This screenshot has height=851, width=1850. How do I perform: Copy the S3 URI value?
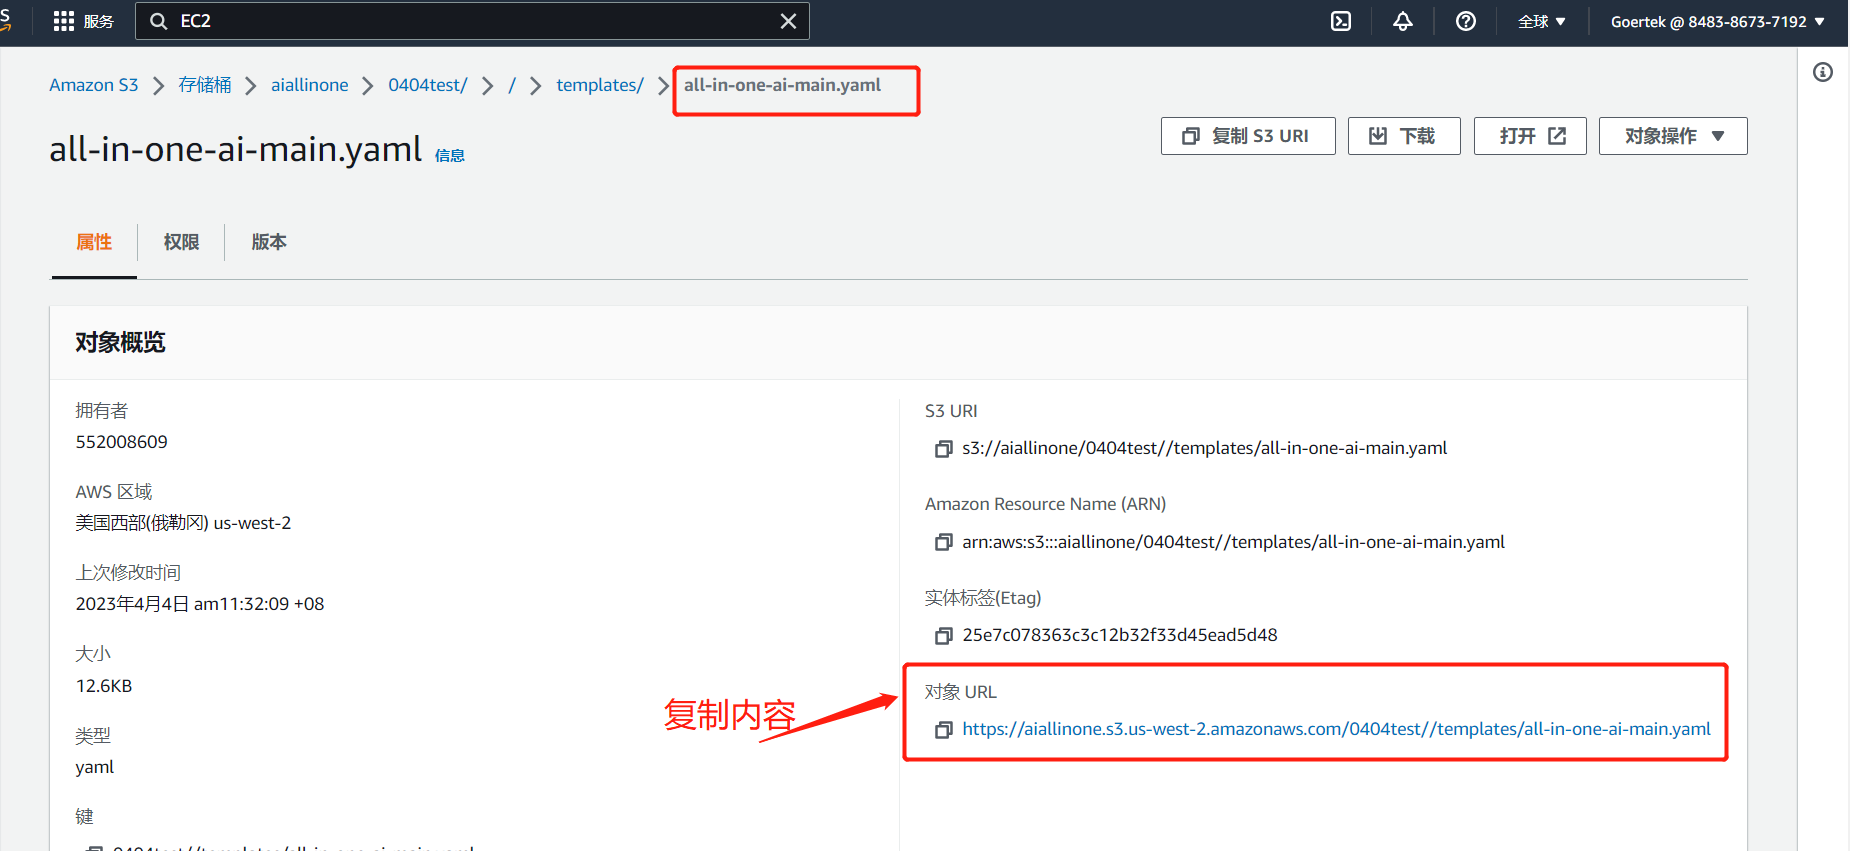pyautogui.click(x=943, y=449)
